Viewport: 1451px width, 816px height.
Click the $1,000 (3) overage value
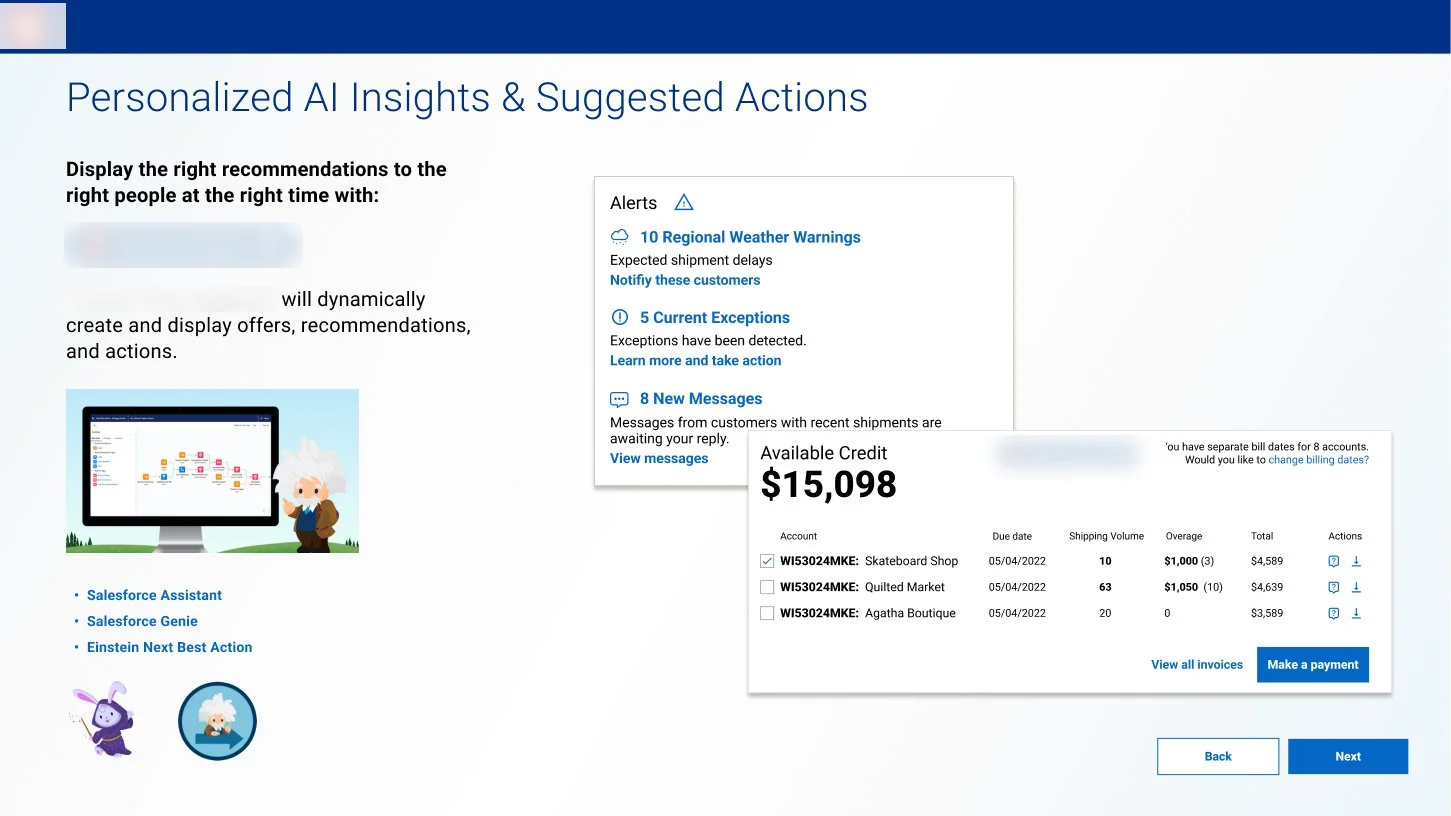click(1189, 561)
